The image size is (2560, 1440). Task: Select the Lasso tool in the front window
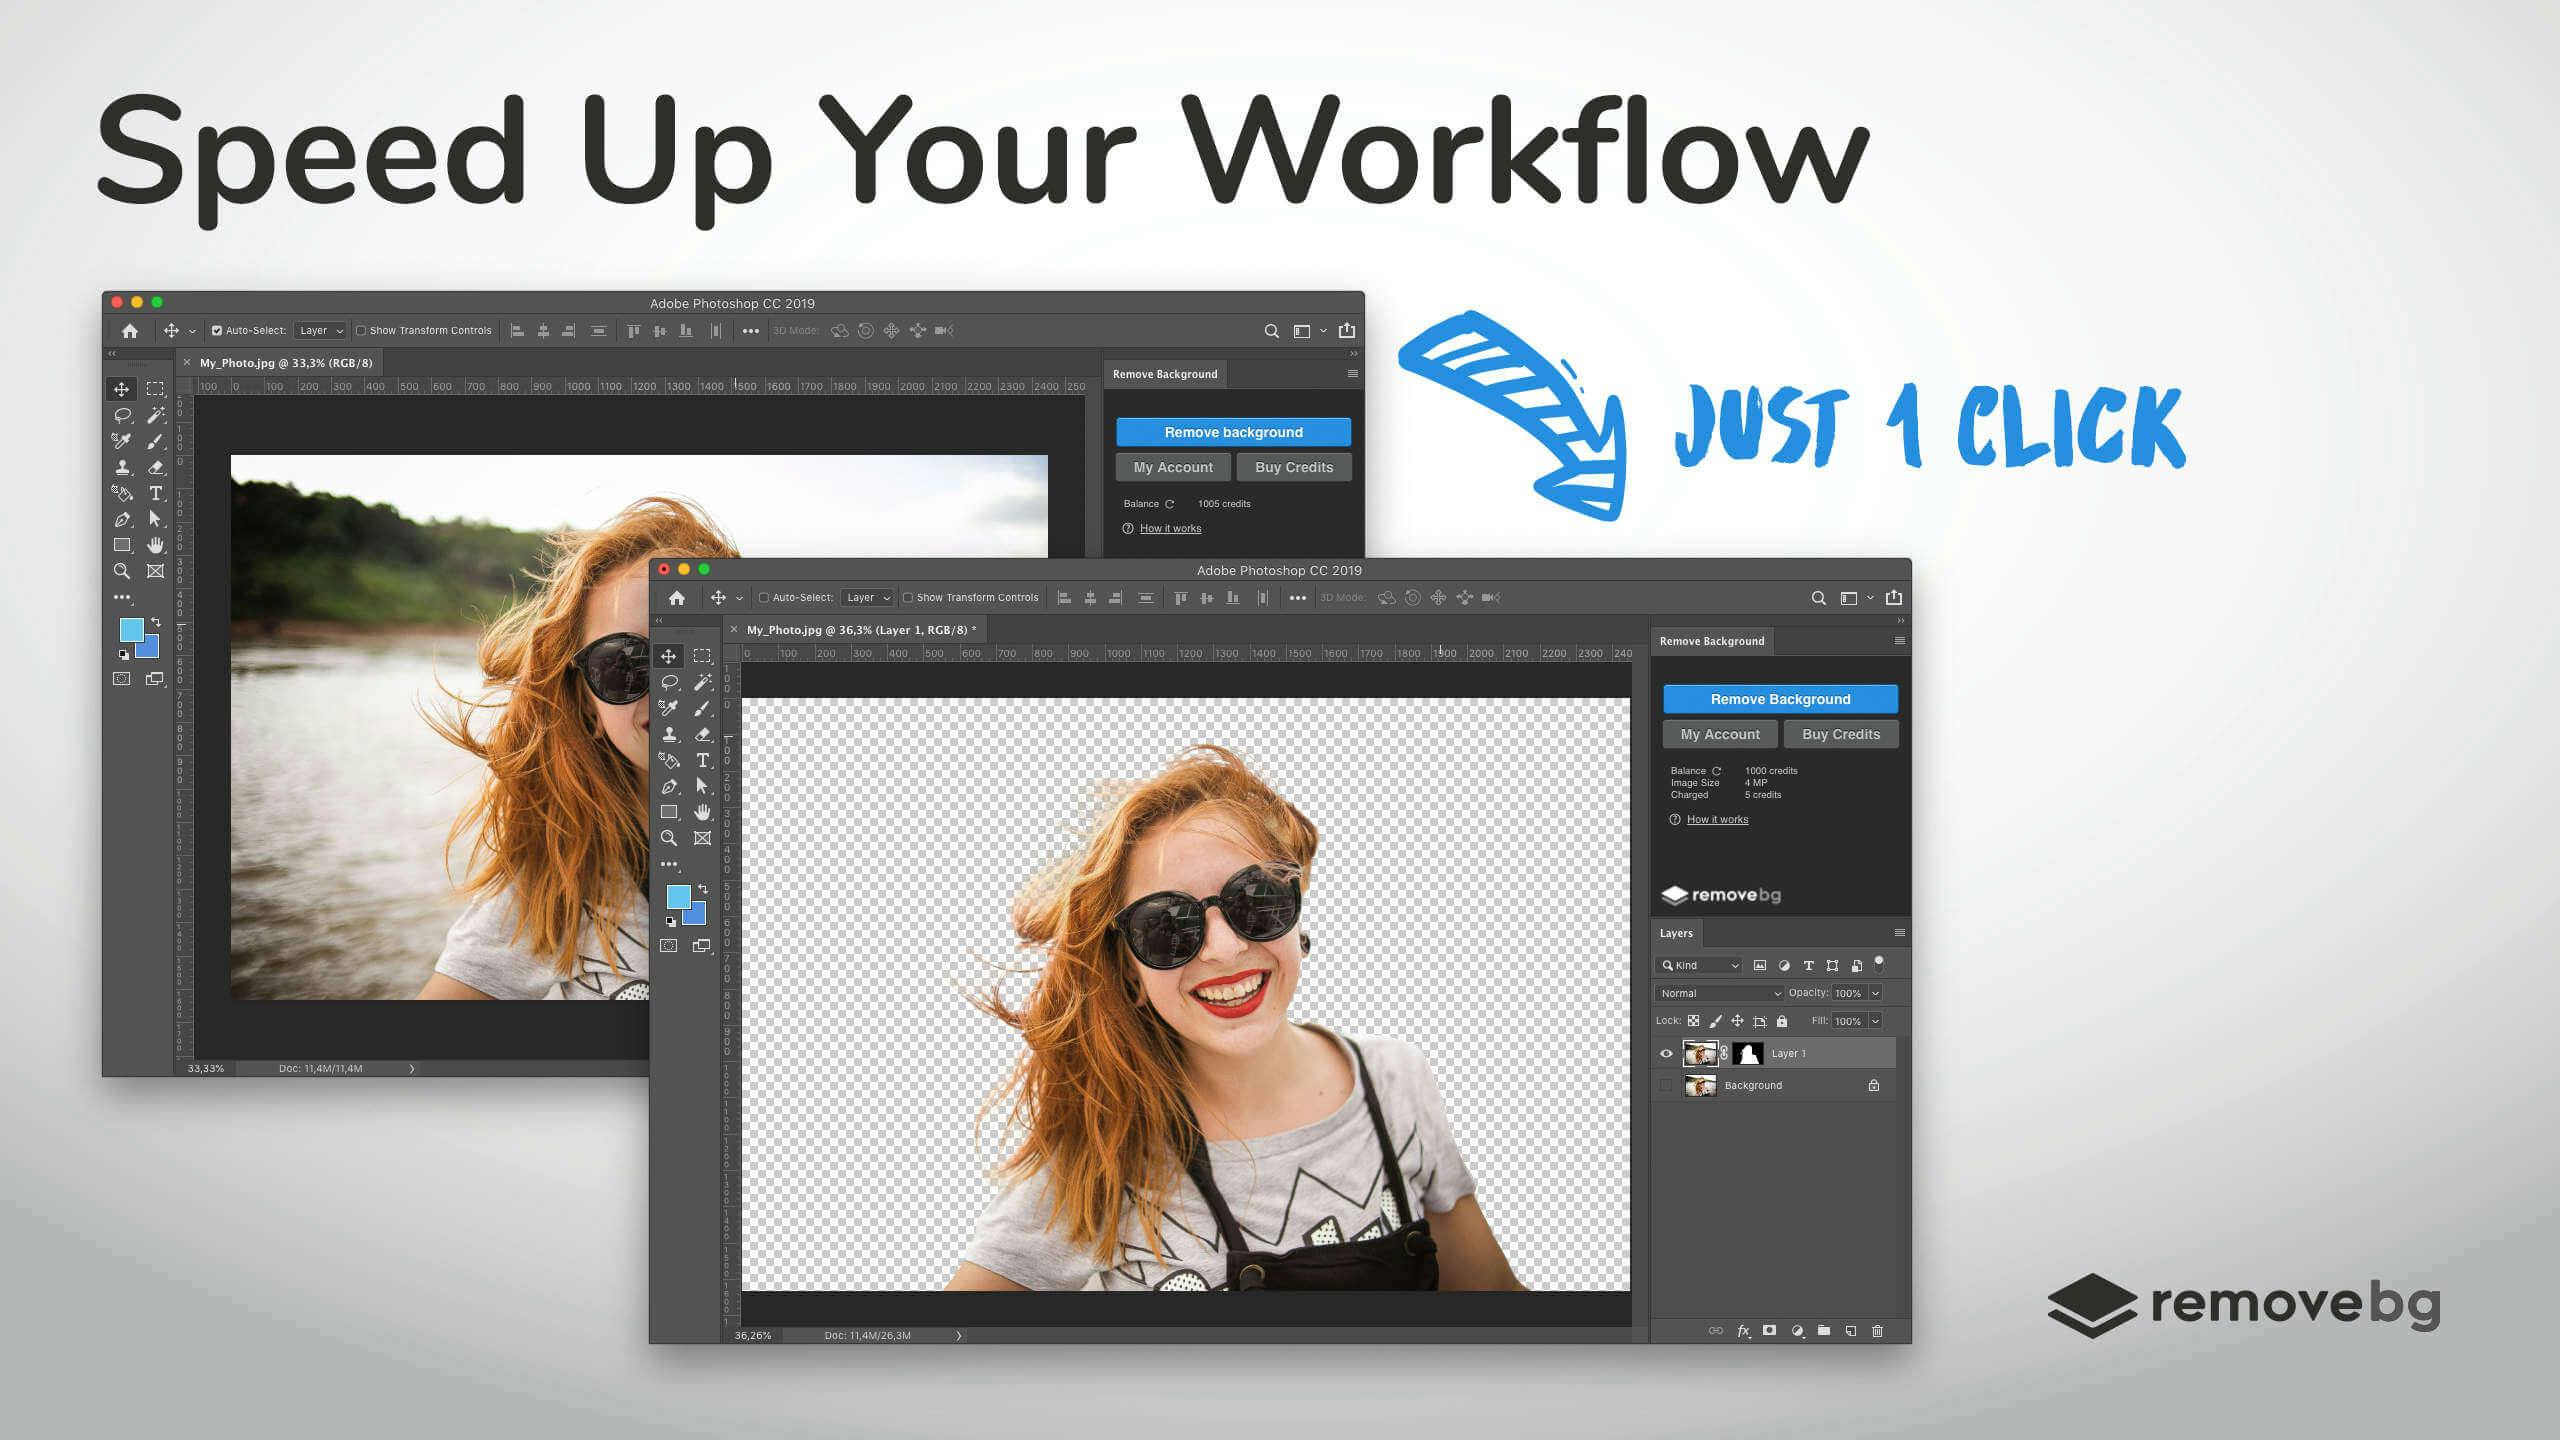669,682
